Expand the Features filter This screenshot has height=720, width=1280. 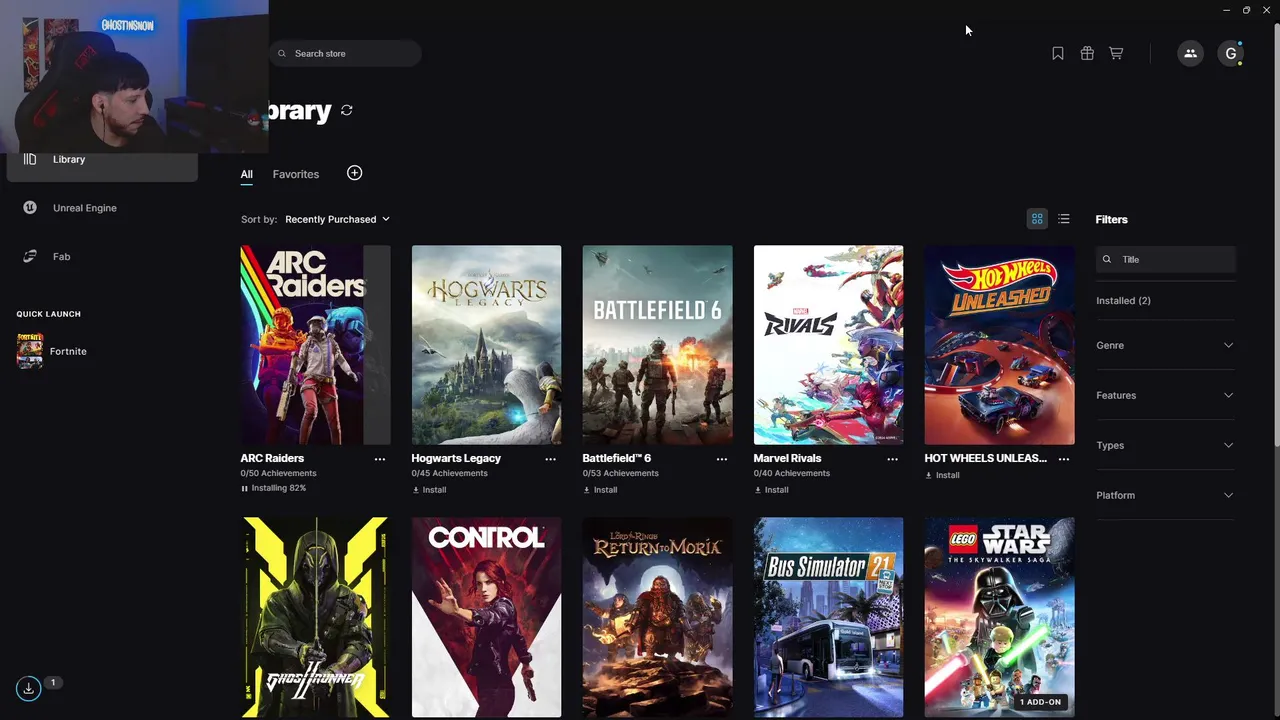1165,395
